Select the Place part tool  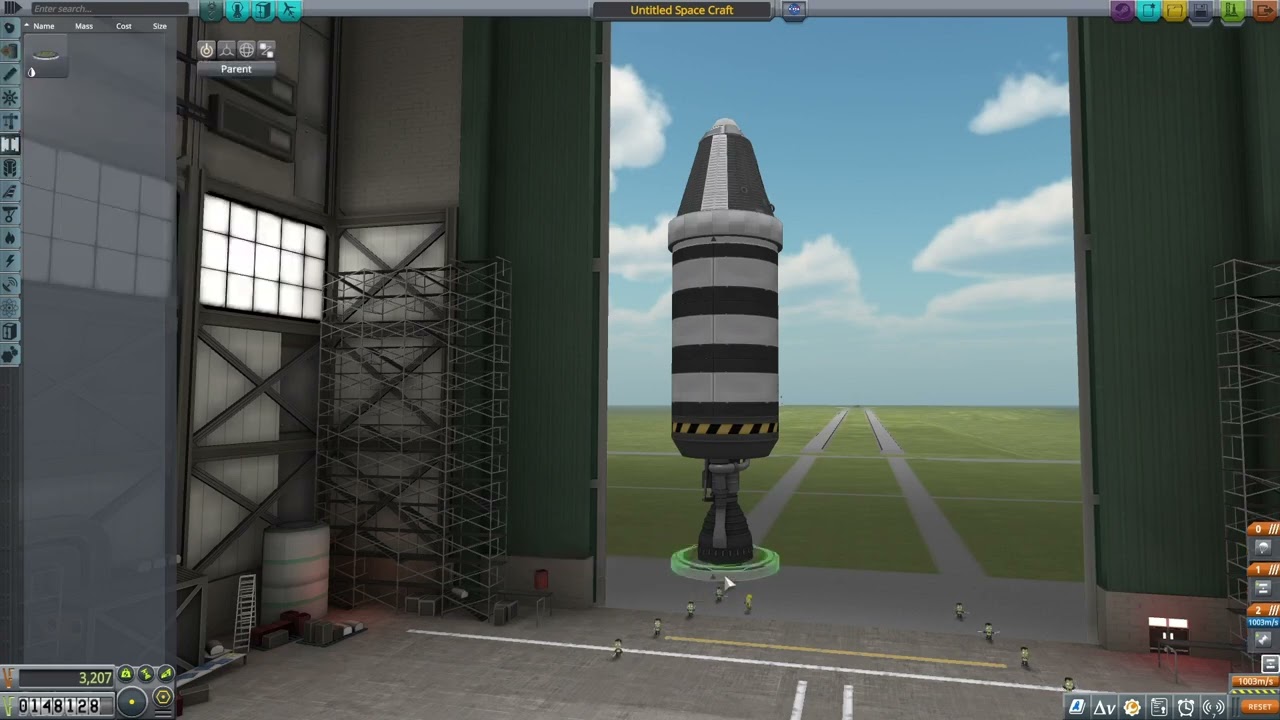tap(207, 49)
